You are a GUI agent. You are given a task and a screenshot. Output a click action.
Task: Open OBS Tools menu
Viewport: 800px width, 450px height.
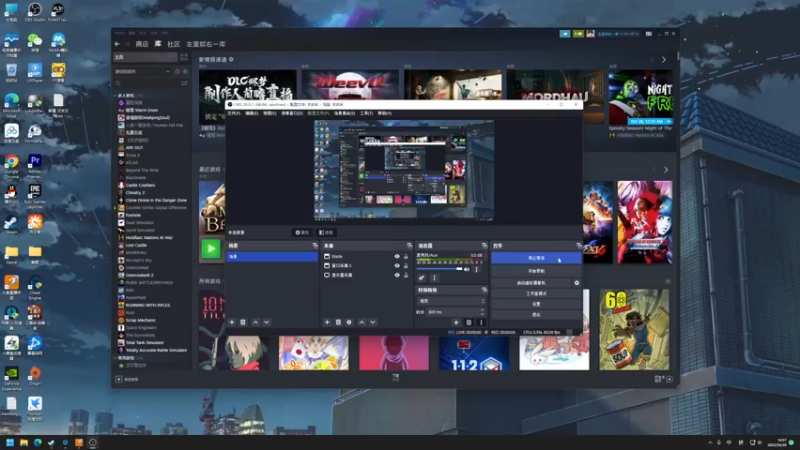[366, 113]
